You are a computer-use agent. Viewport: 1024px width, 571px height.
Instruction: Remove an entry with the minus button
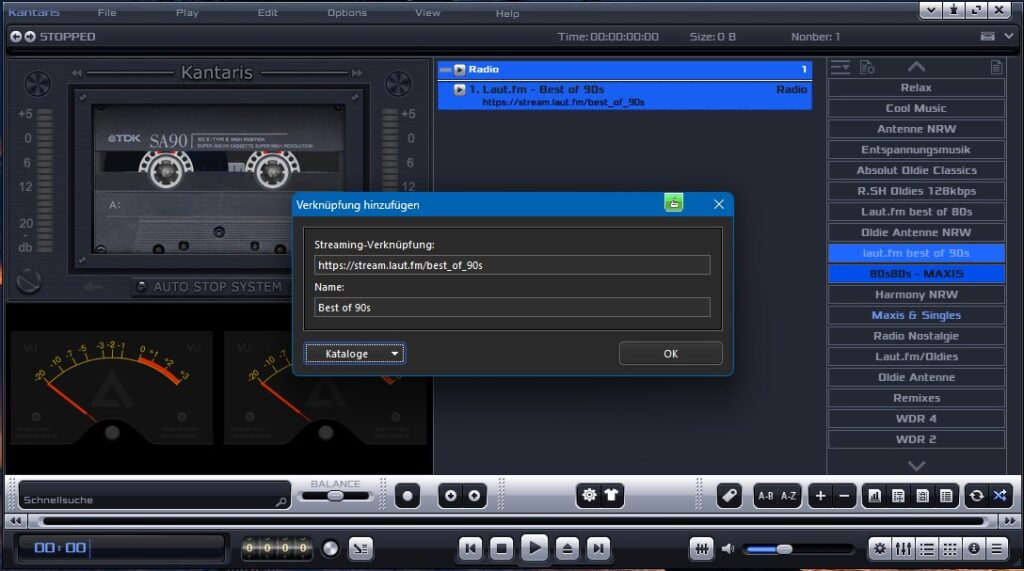844,496
